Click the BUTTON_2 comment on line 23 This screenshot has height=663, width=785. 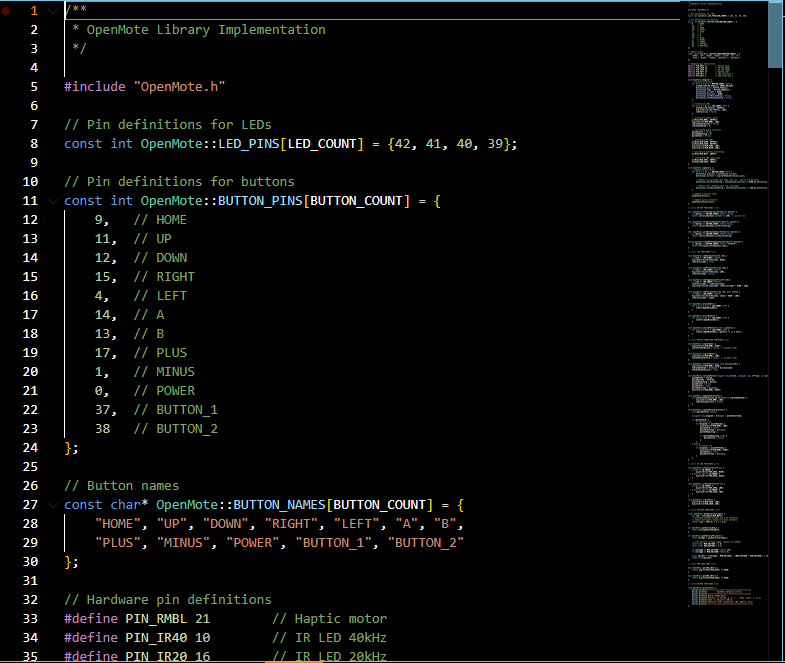point(175,429)
